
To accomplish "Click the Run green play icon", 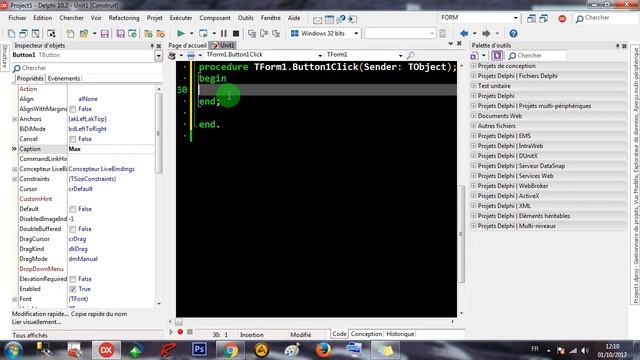I will click(180, 33).
